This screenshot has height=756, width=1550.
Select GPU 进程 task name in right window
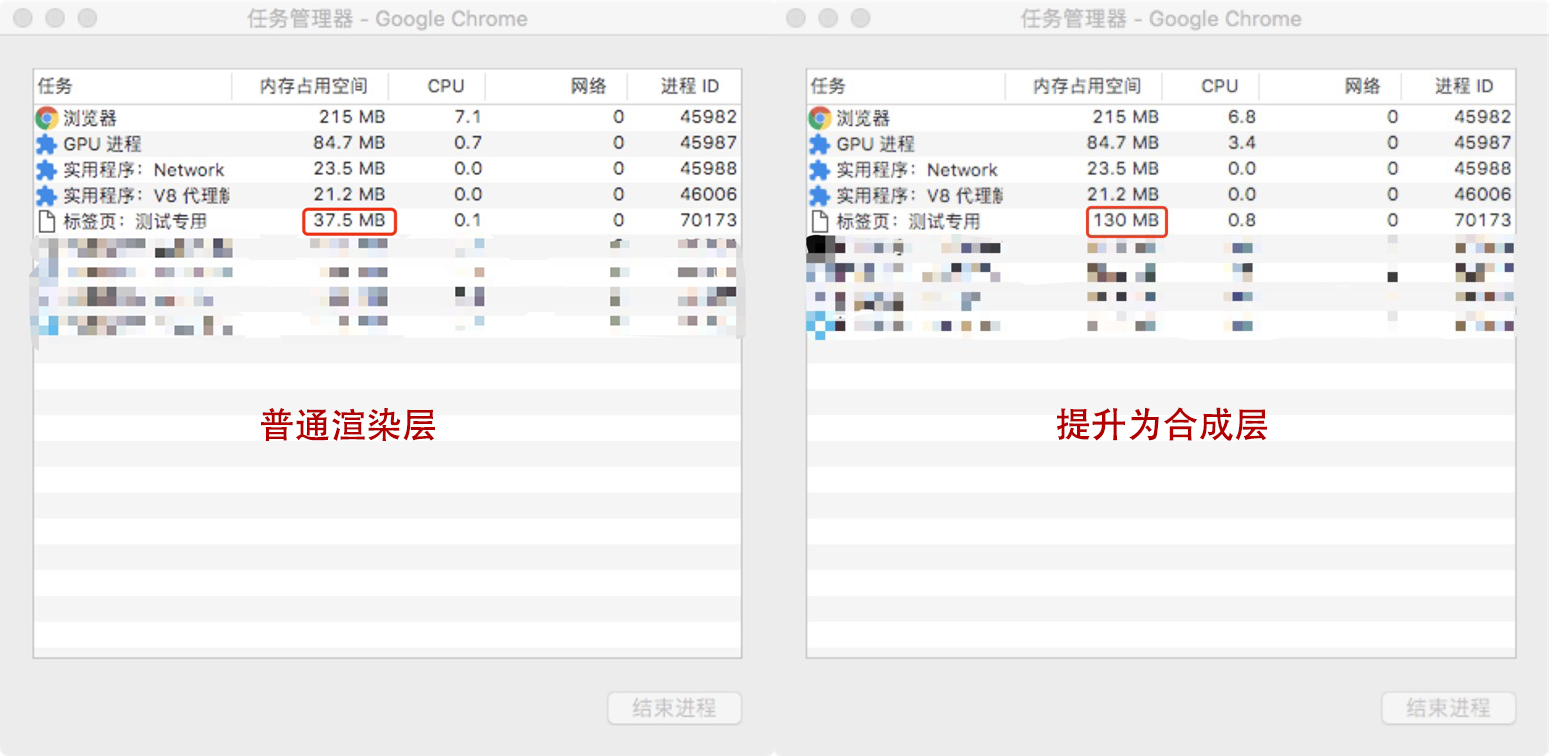click(875, 144)
